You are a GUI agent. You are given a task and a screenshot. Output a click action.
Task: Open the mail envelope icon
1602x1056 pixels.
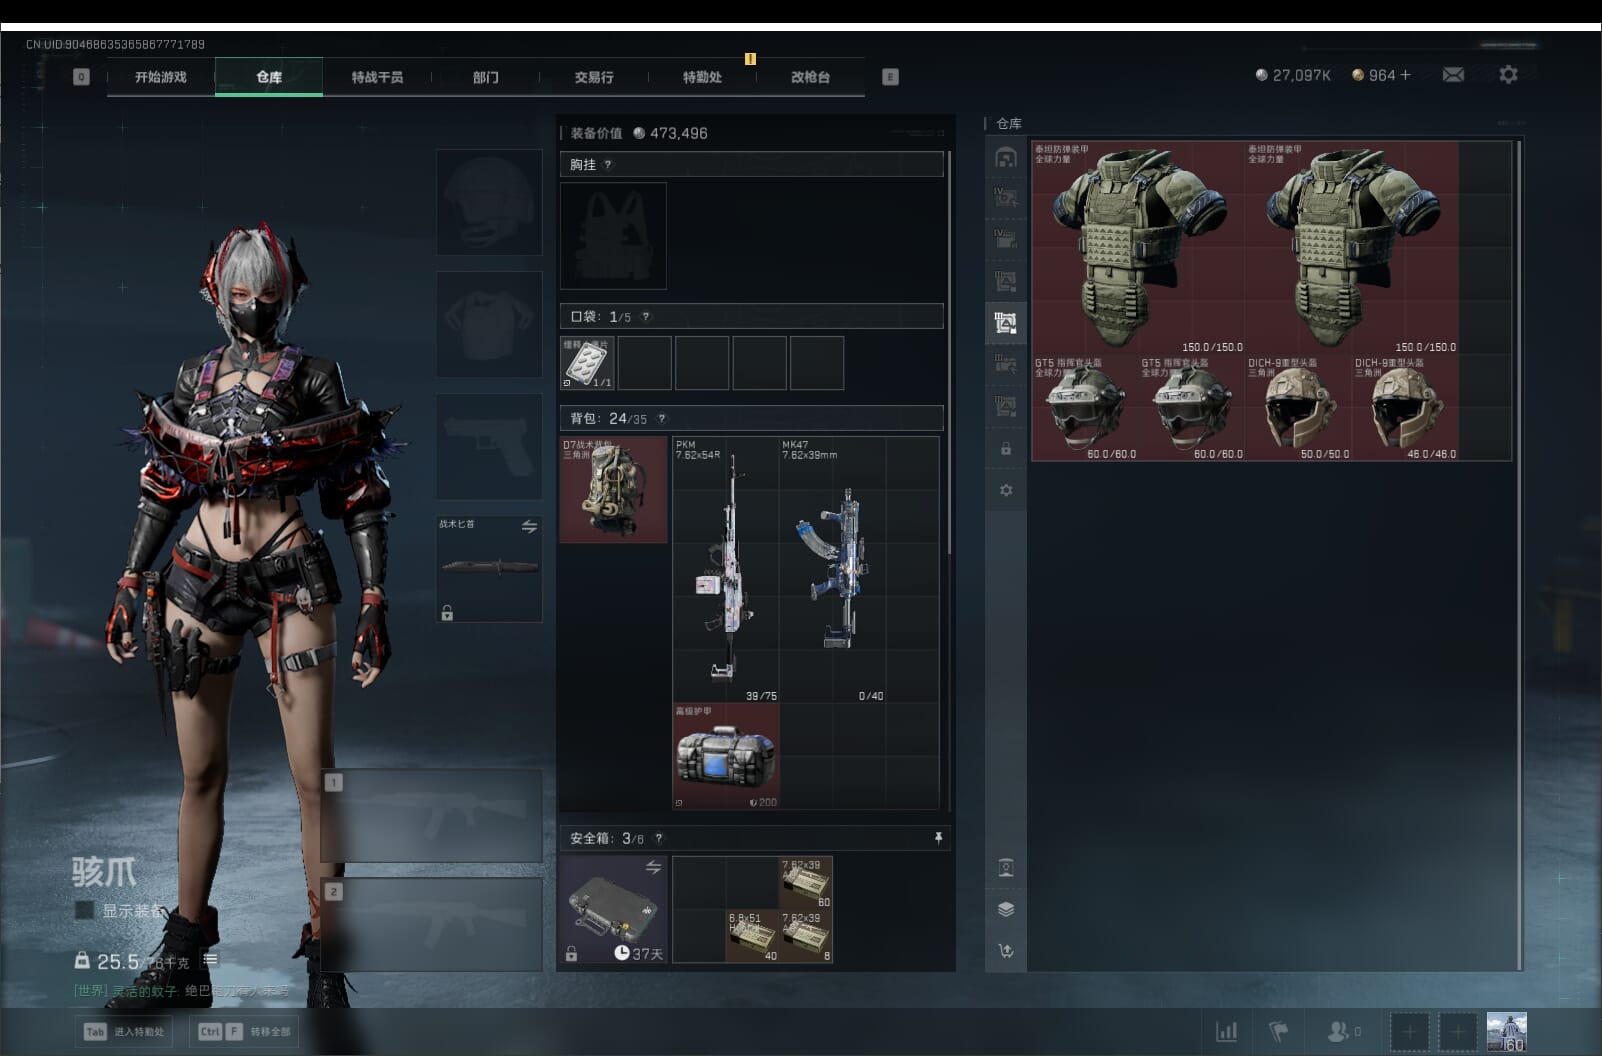point(1453,75)
